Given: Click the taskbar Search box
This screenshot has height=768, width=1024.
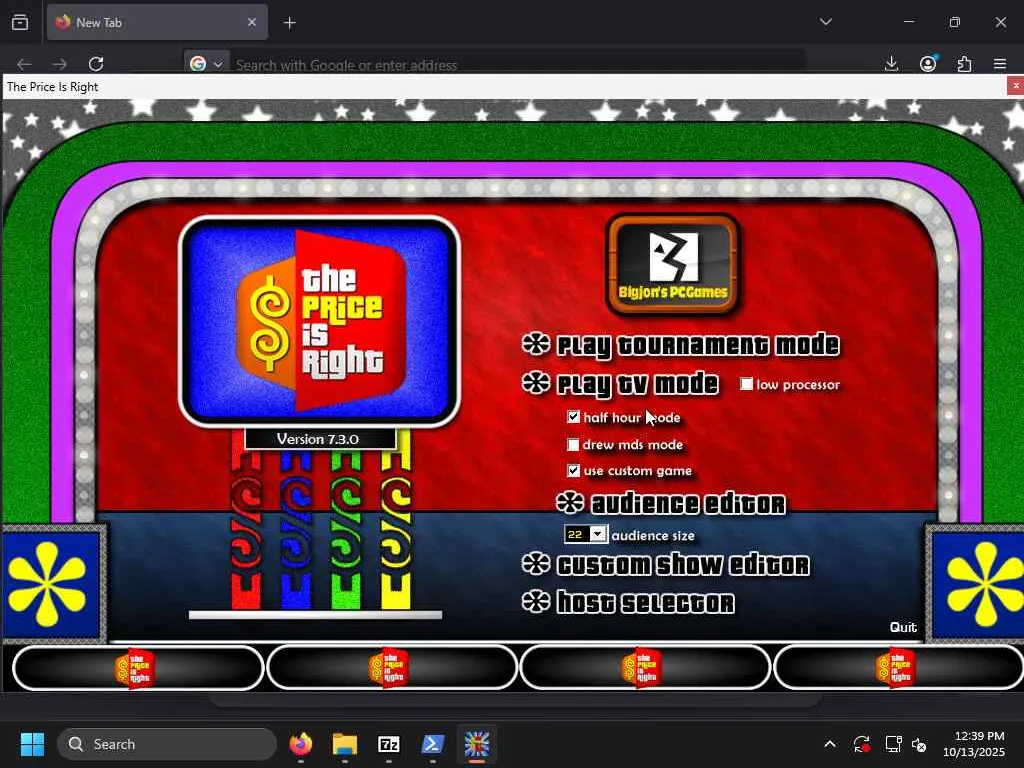Looking at the screenshot, I should click(167, 744).
